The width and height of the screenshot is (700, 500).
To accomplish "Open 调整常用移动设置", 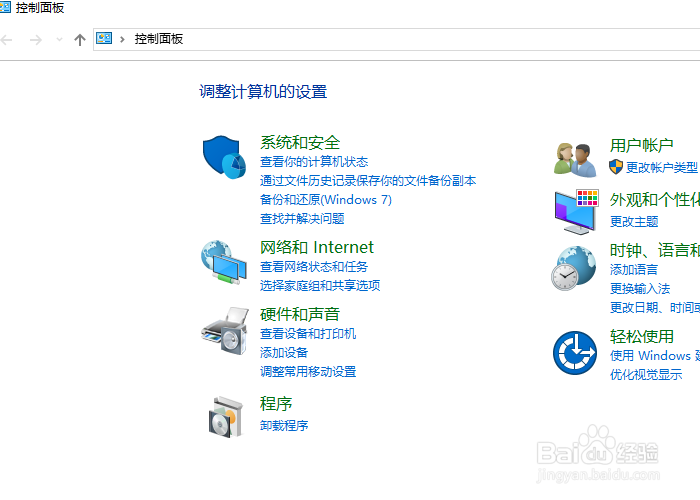I will (308, 371).
